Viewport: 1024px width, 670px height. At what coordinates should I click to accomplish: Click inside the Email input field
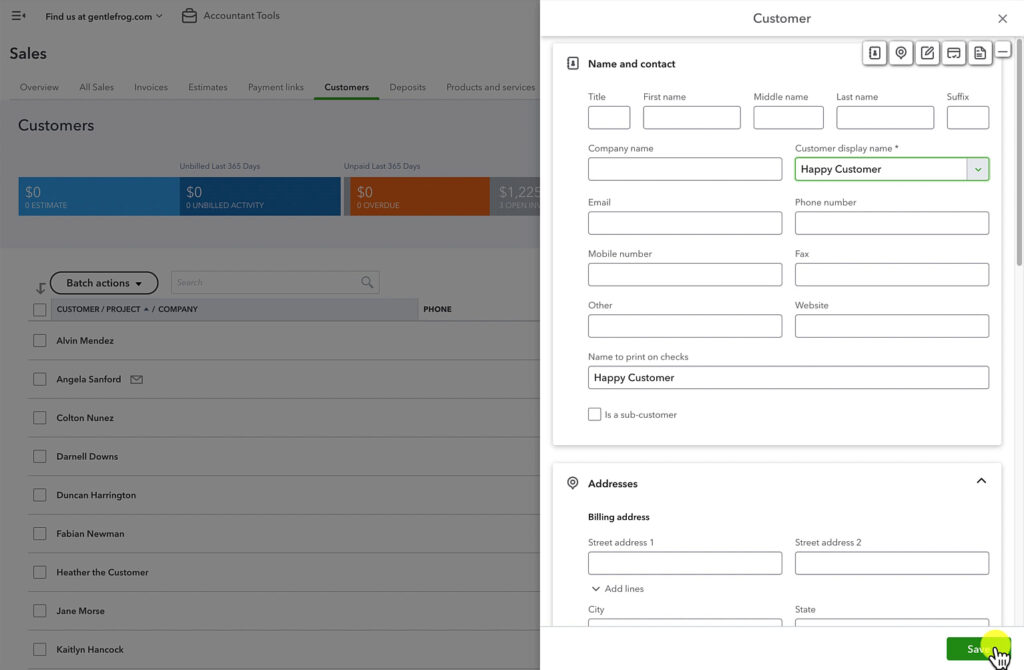click(x=684, y=222)
